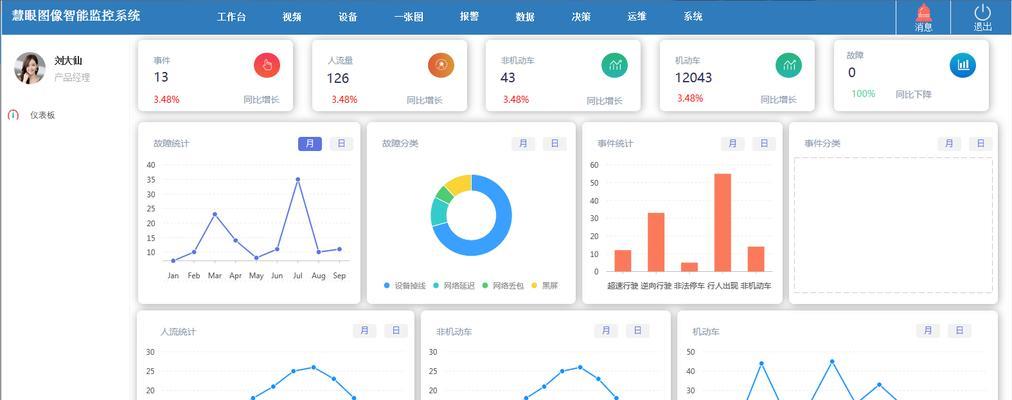Open the 消息 alarm bell icon

pos(924,12)
